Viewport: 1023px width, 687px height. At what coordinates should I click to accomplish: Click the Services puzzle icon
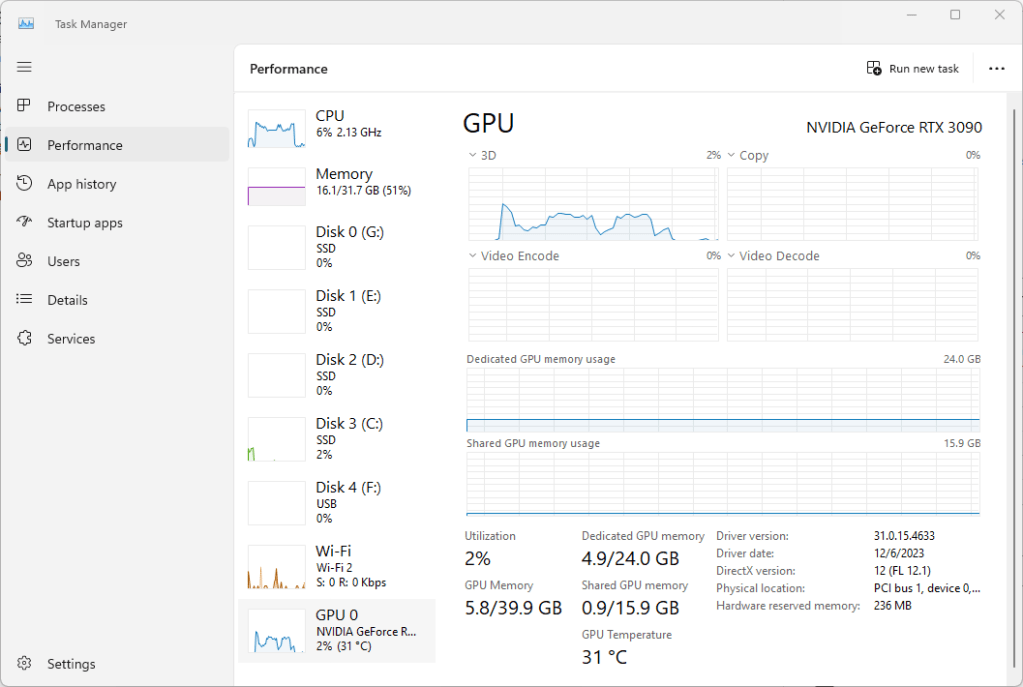point(25,339)
